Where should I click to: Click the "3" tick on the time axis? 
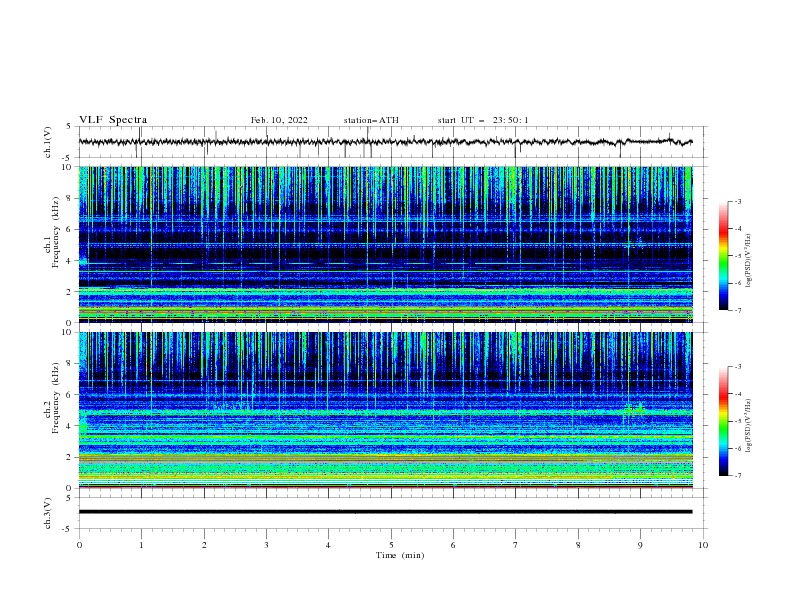click(266, 545)
